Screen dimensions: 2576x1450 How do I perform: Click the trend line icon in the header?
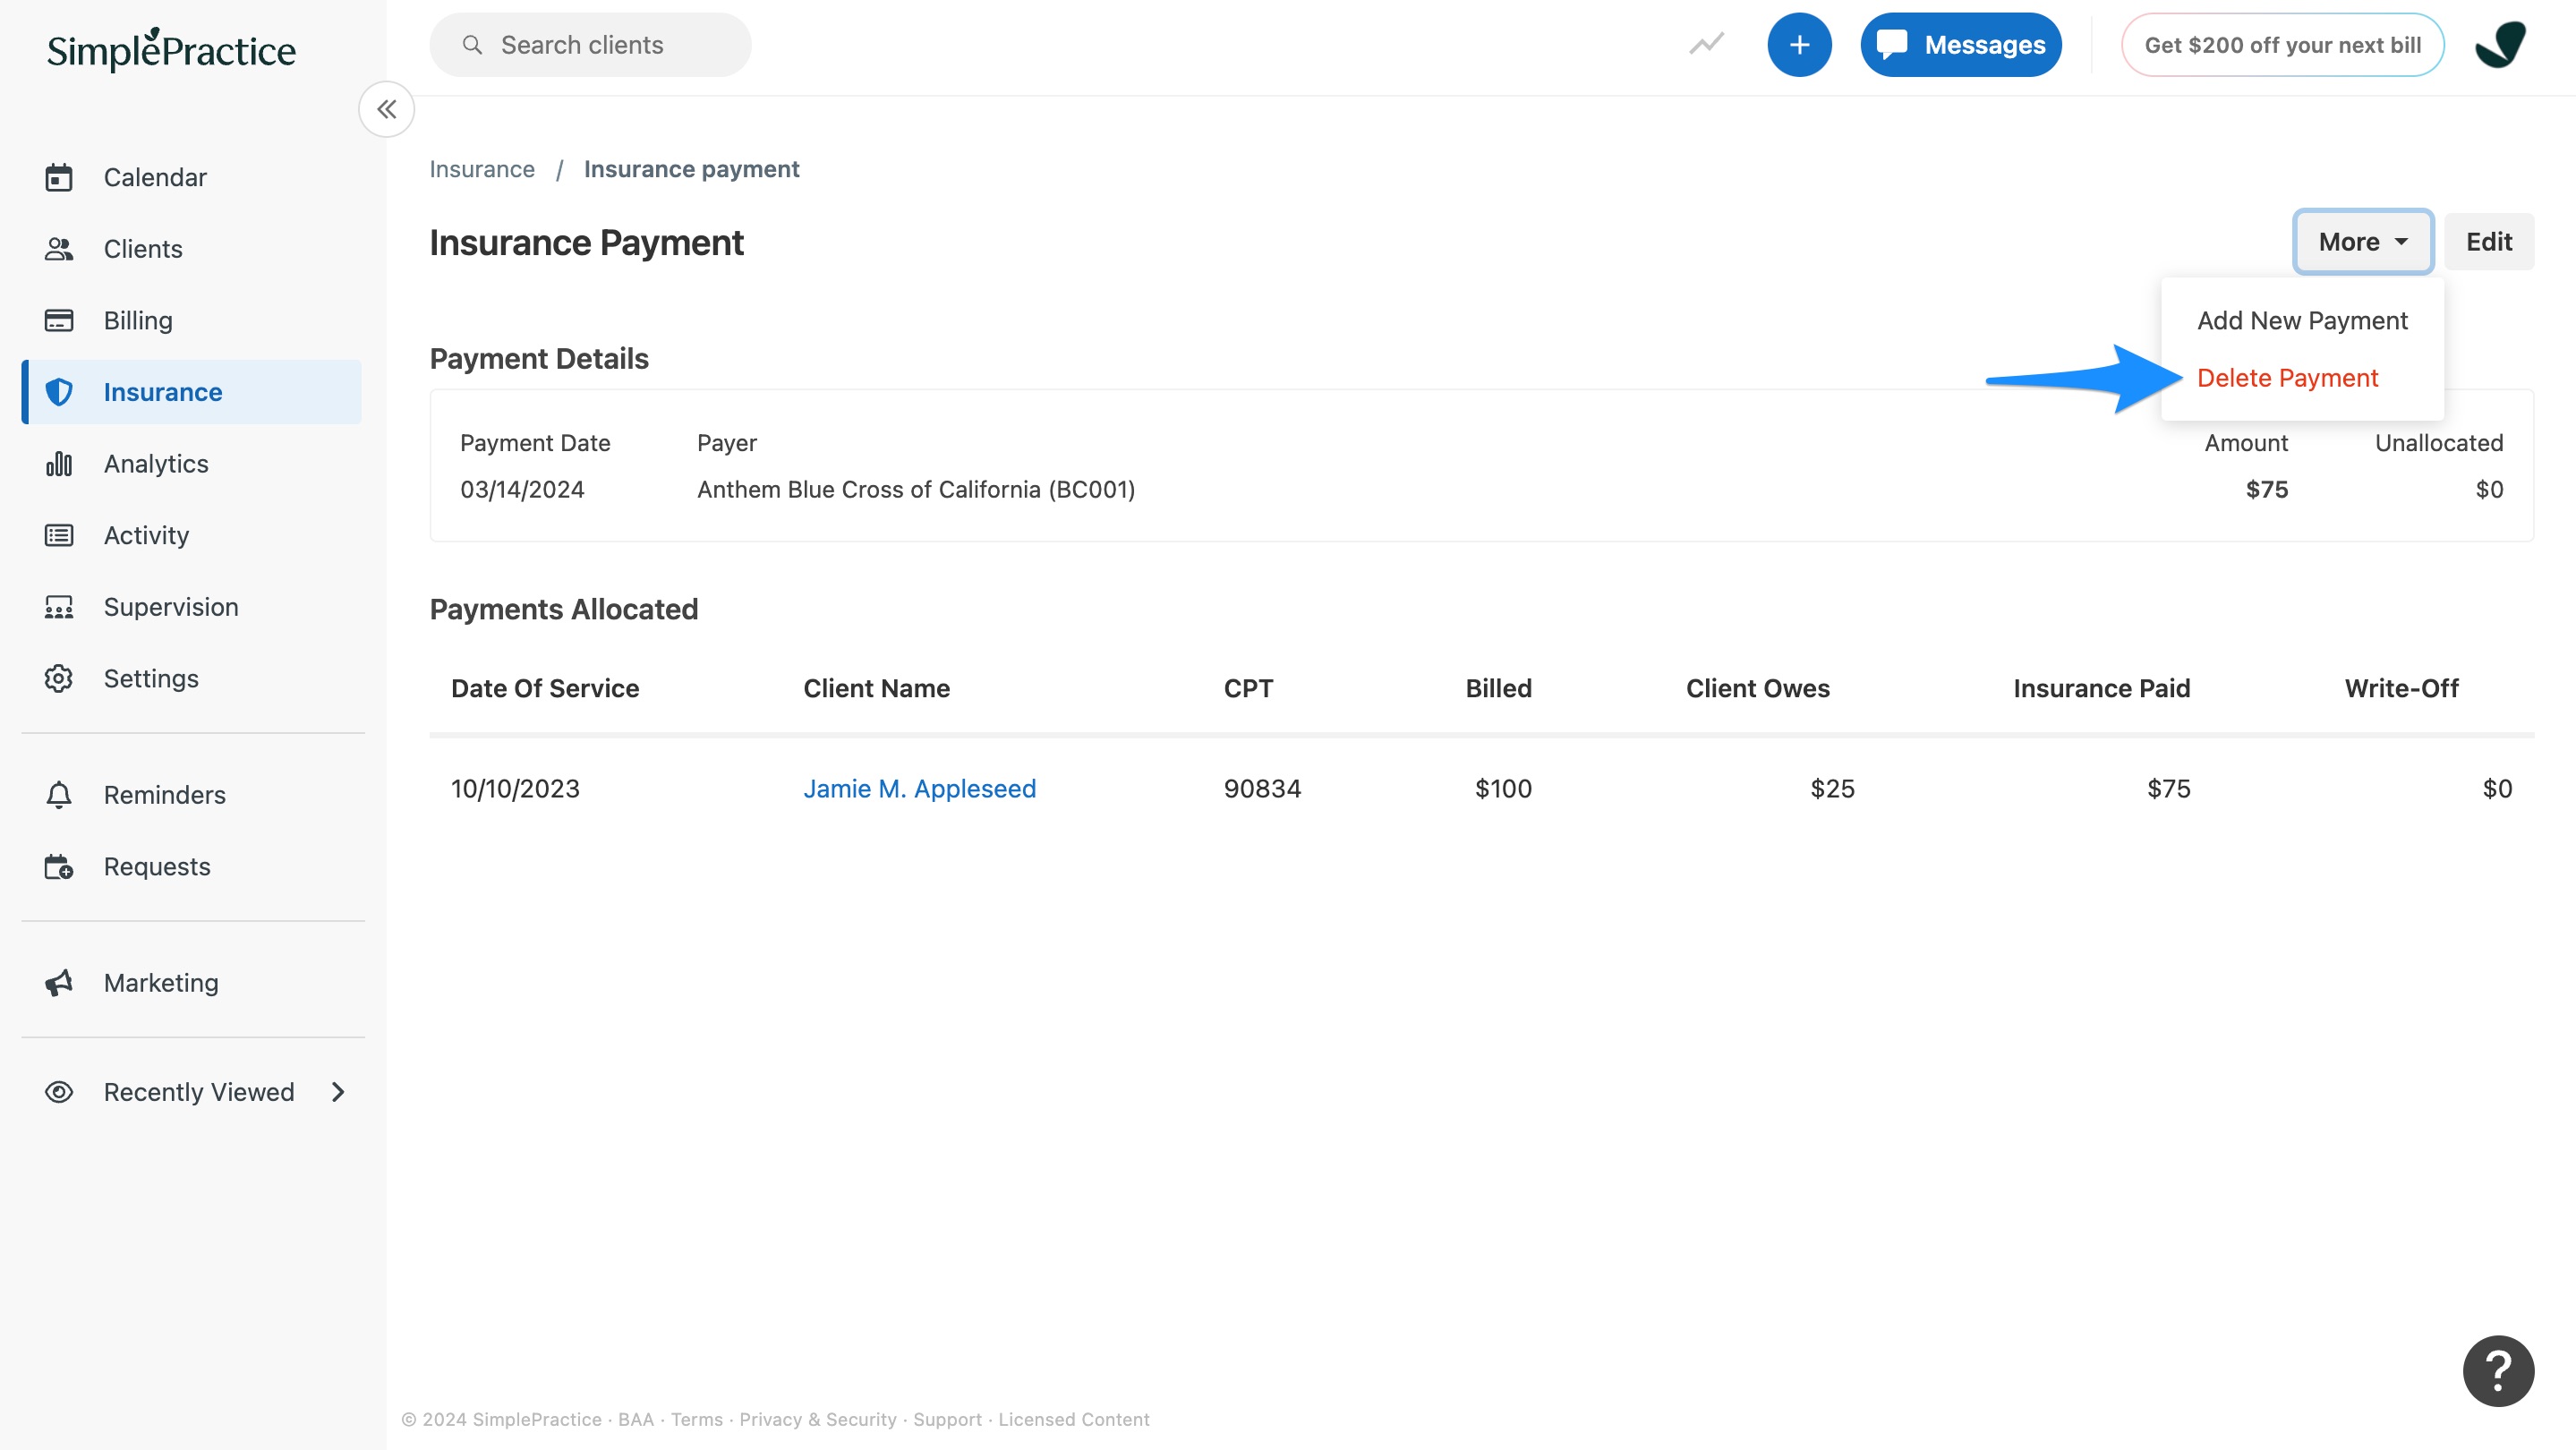click(1707, 45)
